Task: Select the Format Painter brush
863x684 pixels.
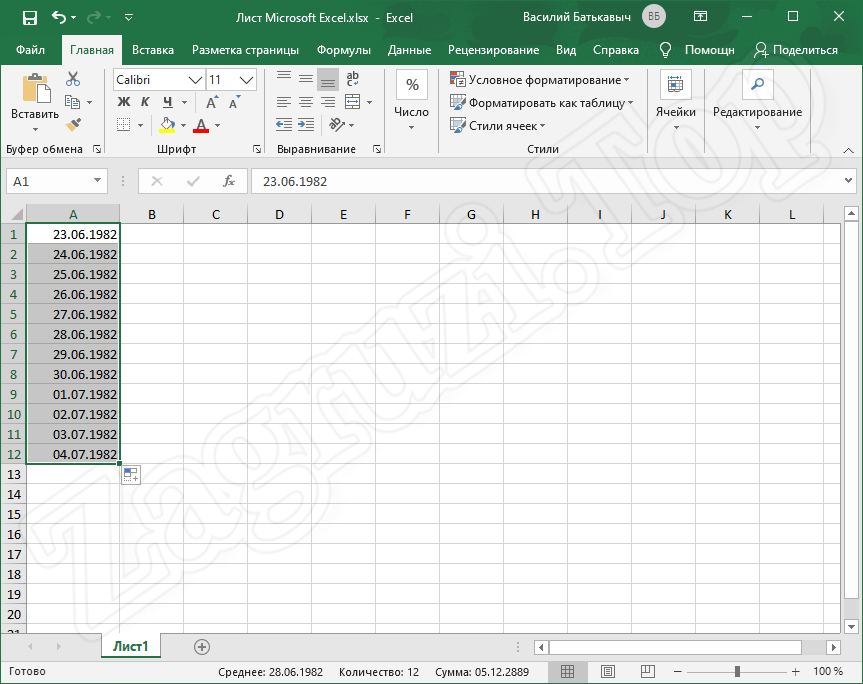Action: [x=73, y=124]
